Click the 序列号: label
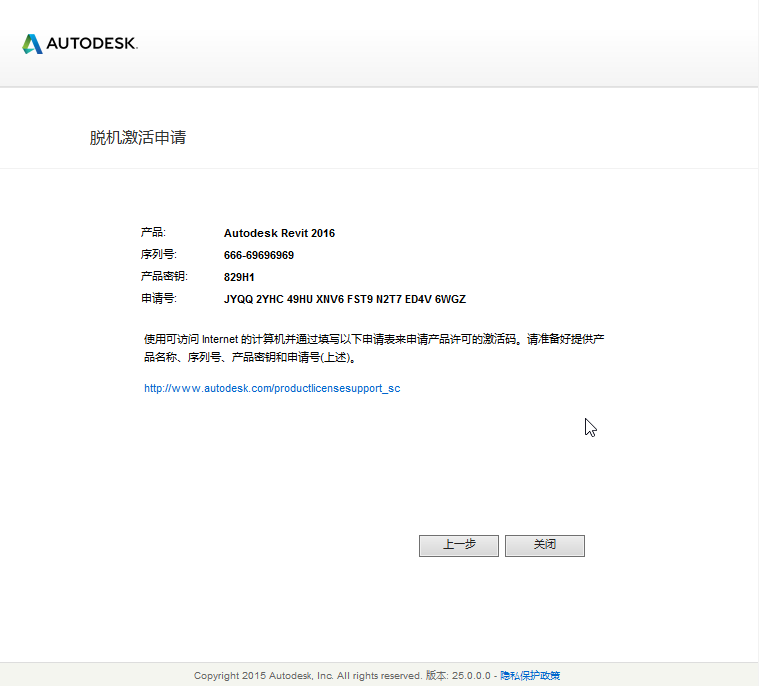759x686 pixels. tap(159, 254)
